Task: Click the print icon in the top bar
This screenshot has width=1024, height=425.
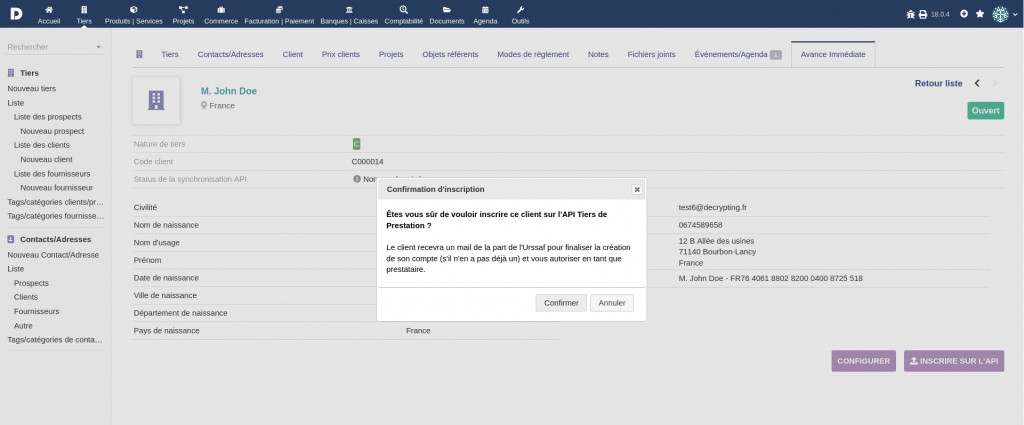Action: 923,14
